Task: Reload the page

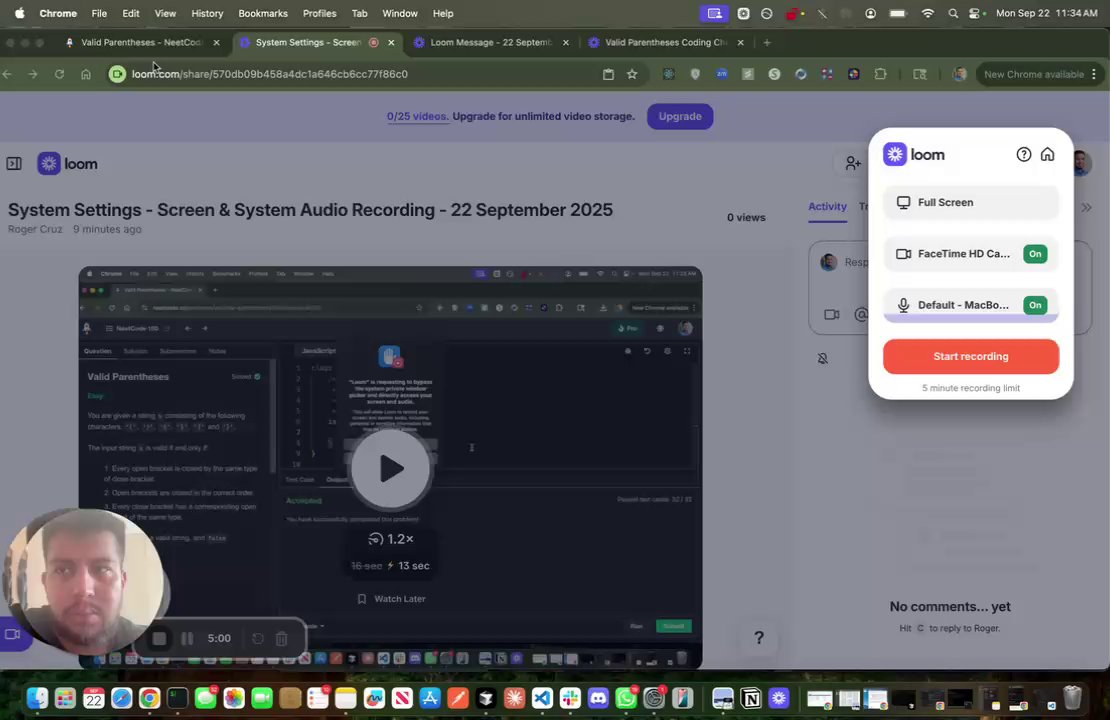Action: pos(59,74)
